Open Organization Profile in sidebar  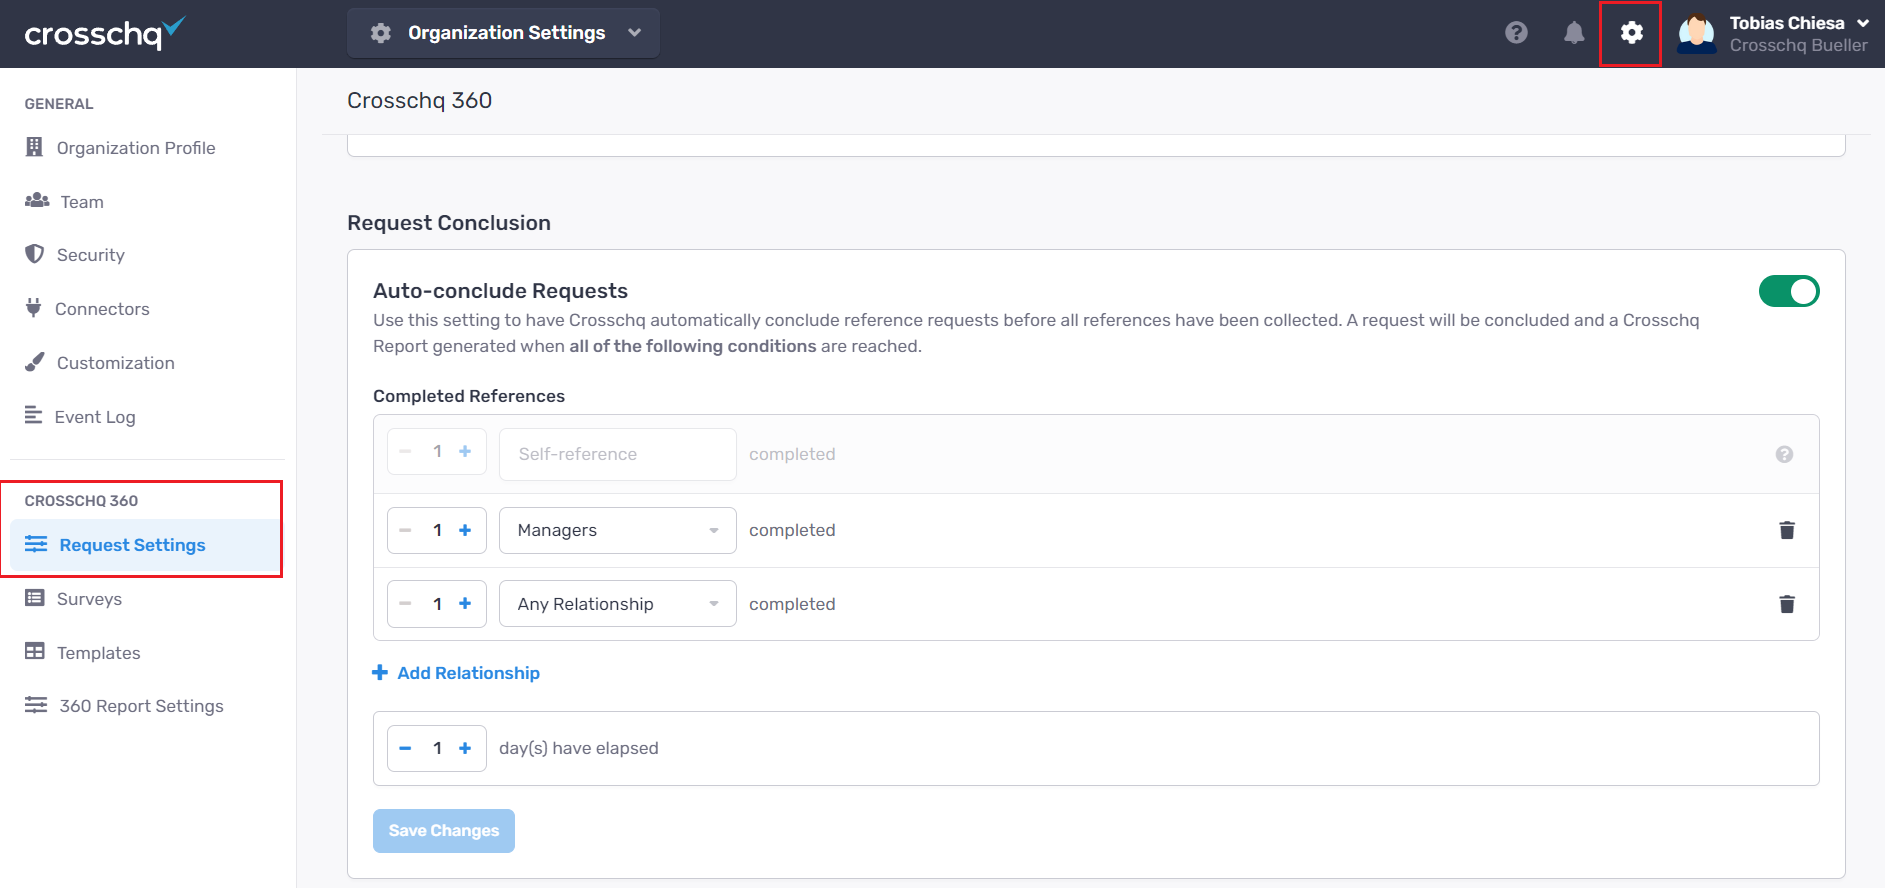136,148
